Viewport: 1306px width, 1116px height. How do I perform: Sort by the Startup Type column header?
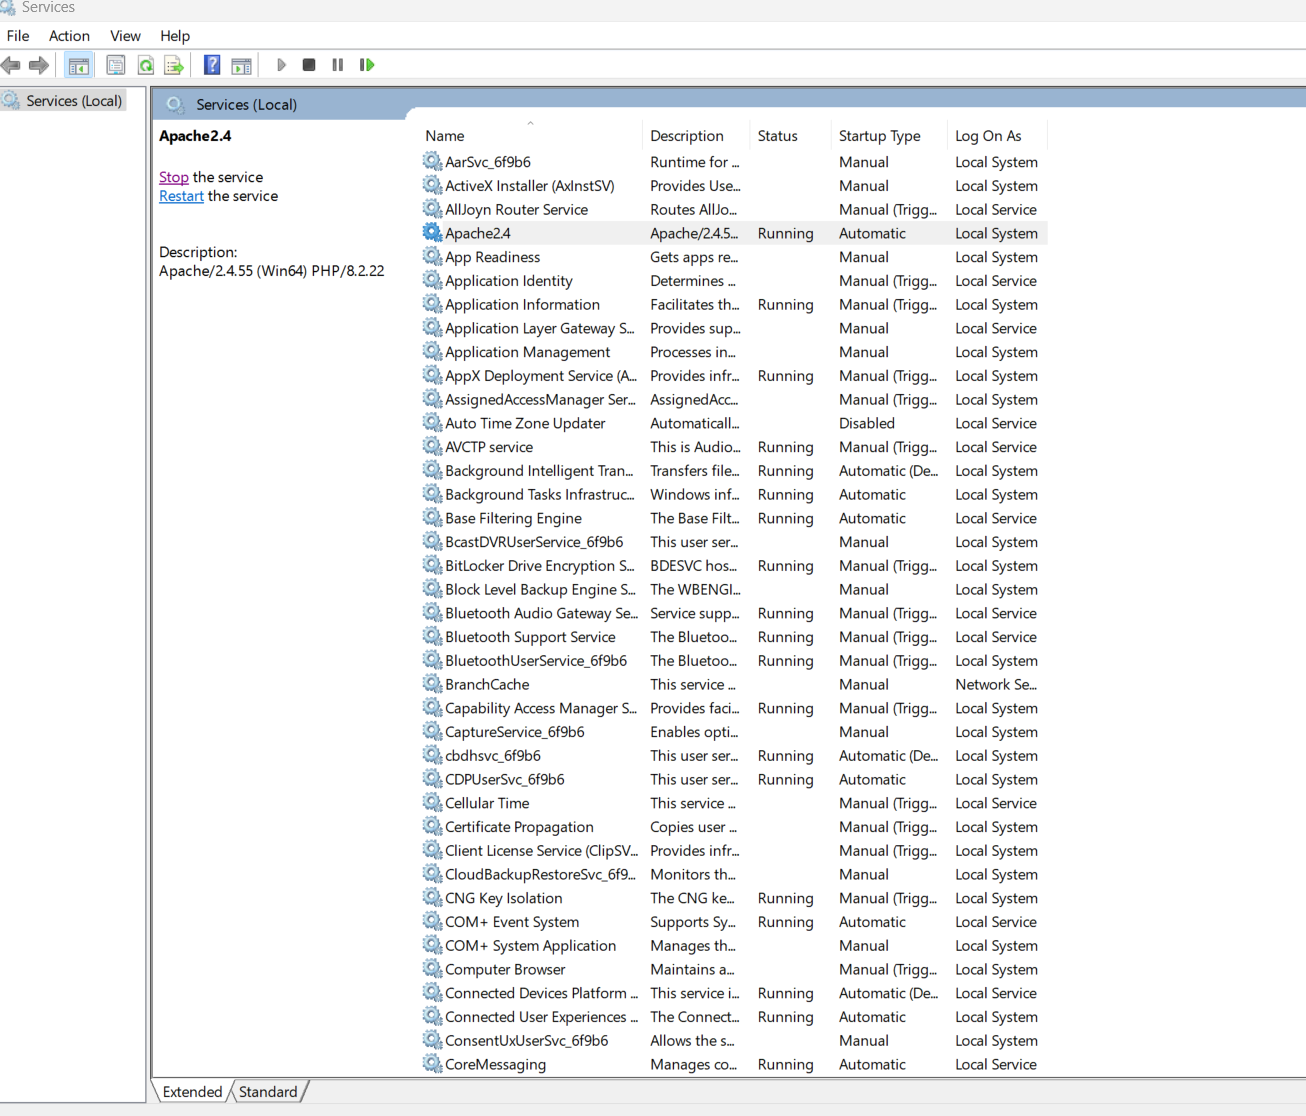point(889,136)
